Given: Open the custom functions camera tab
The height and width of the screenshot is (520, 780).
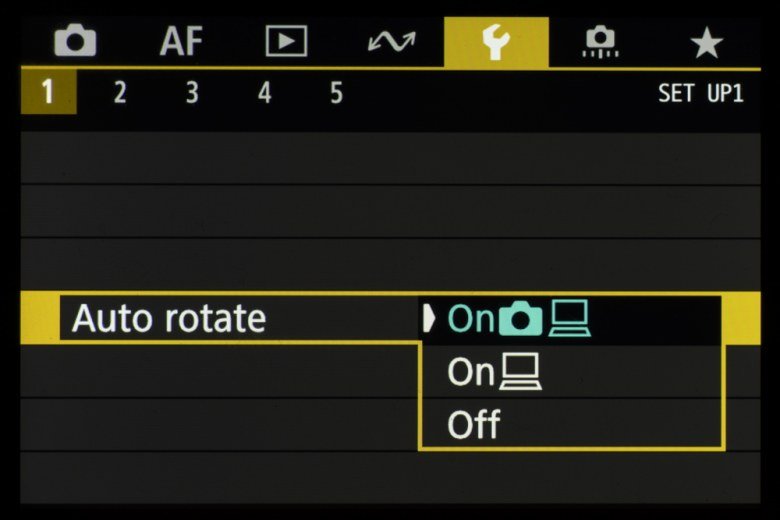Looking at the screenshot, I should [x=600, y=42].
